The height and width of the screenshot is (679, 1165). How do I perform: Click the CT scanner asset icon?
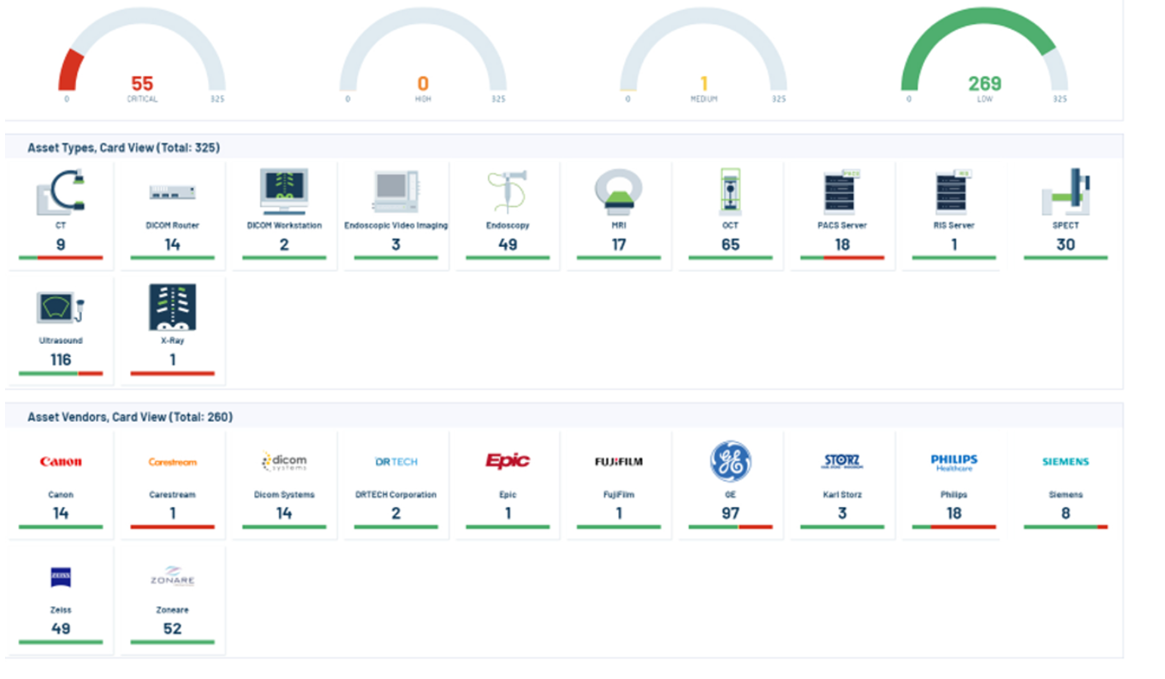click(60, 192)
